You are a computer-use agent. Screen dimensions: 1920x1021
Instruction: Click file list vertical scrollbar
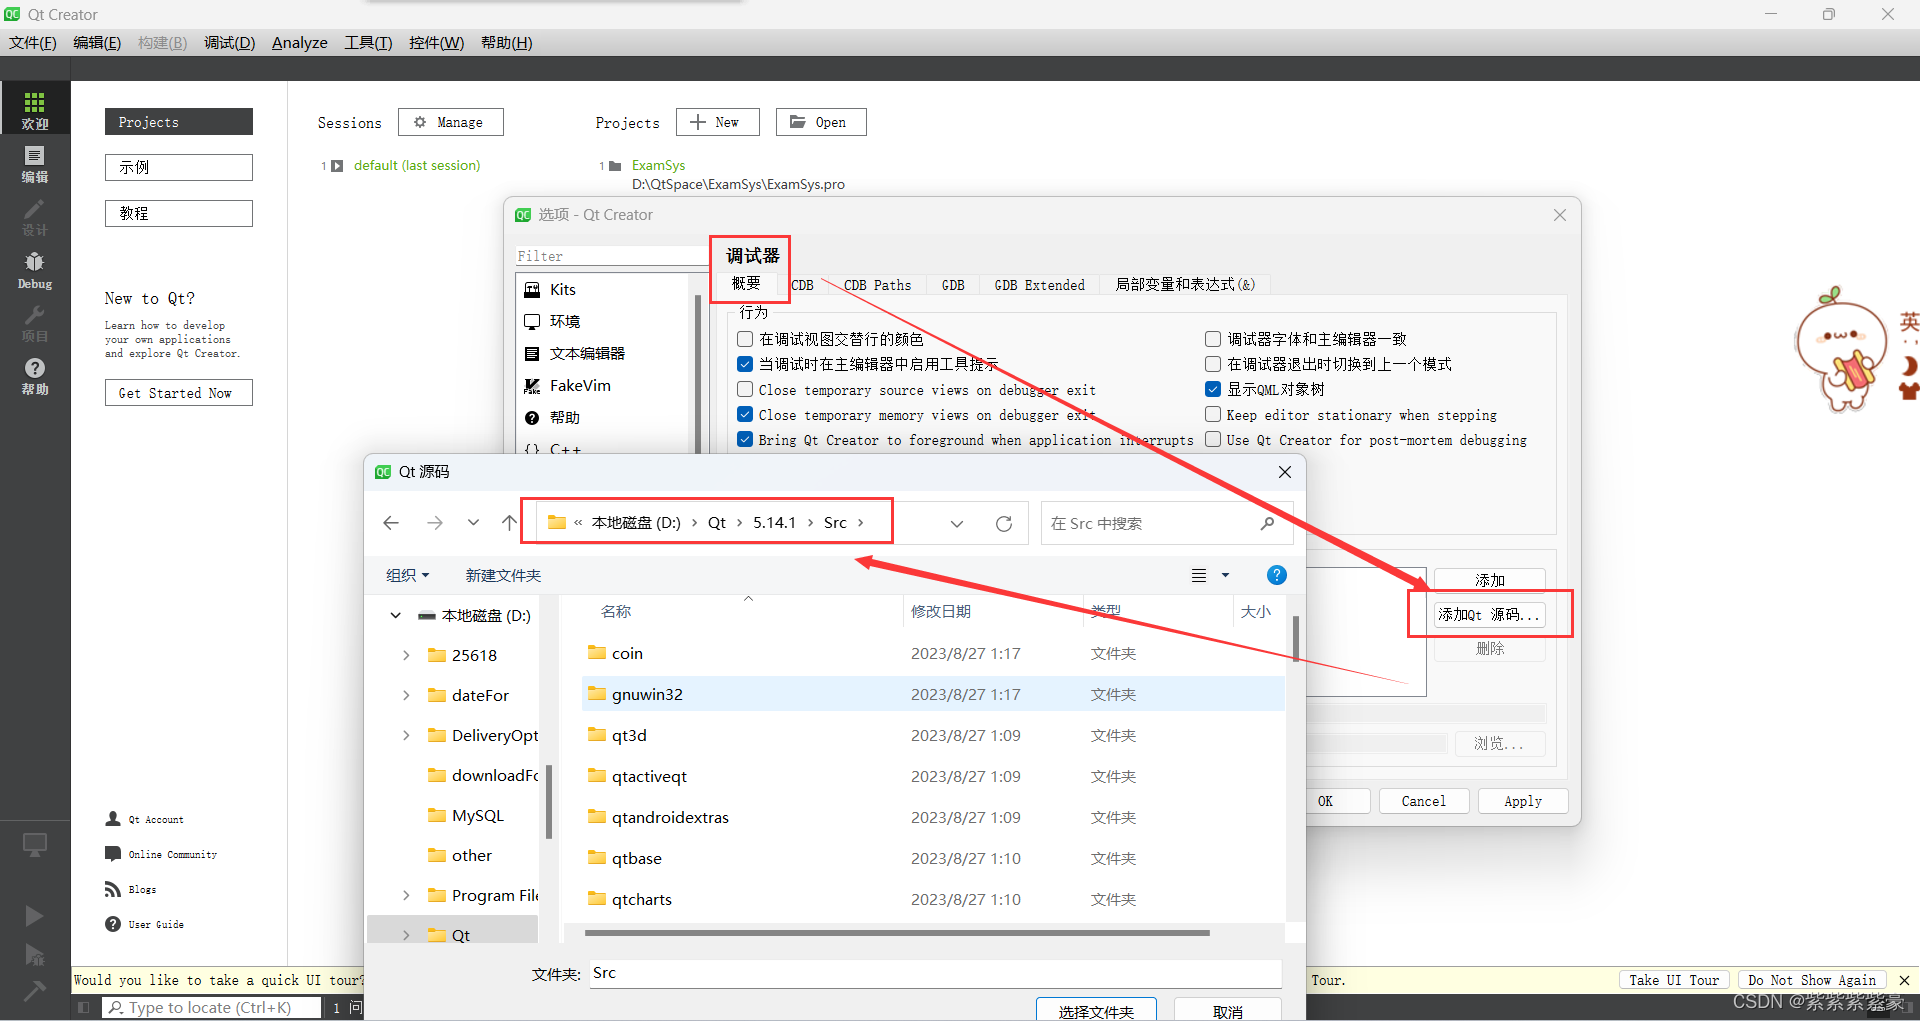tap(1296, 639)
